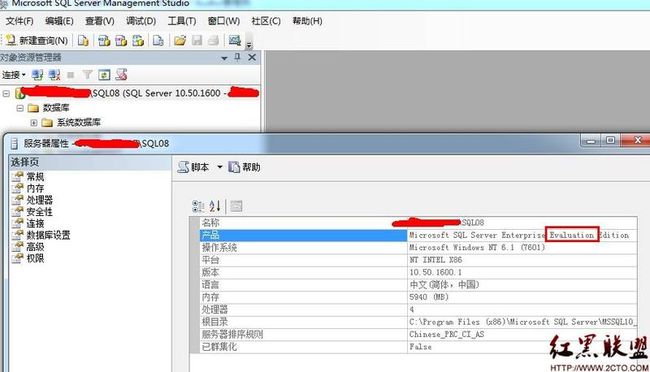Open the 社区(C) menu
The image size is (650, 372).
pyautogui.click(x=266, y=21)
